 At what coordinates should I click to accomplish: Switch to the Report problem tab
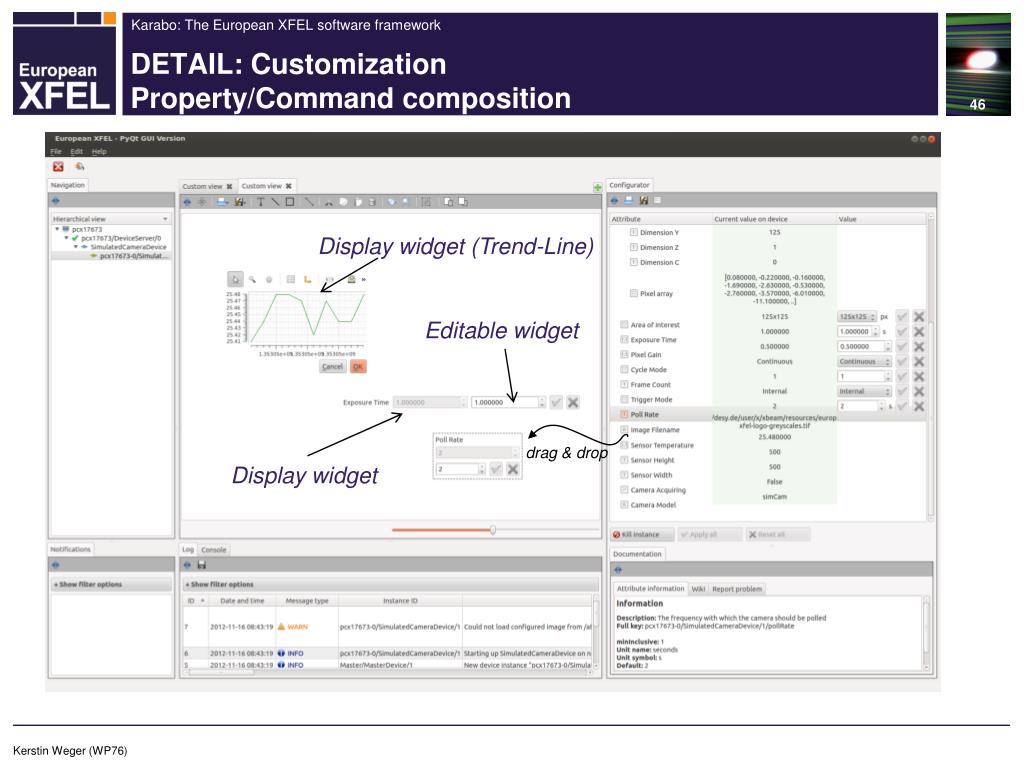(737, 589)
